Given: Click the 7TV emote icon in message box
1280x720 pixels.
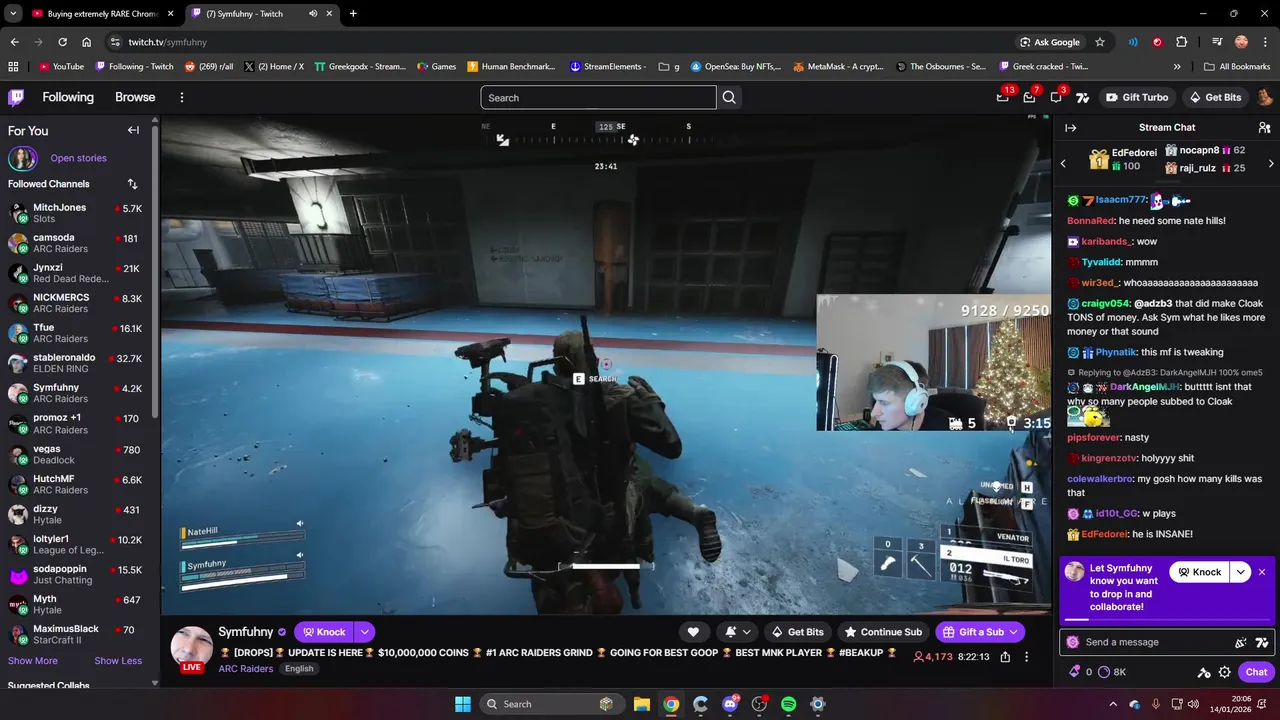Looking at the screenshot, I should (x=1262, y=642).
